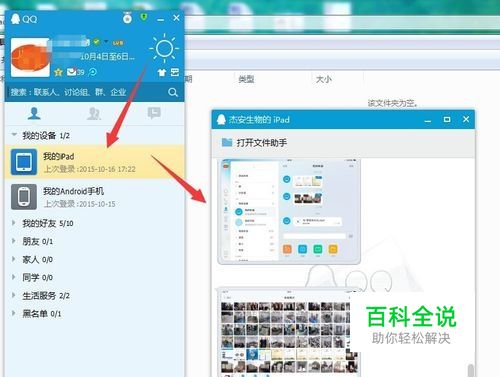Click the iPad chat window scrollbar
The width and height of the screenshot is (500, 377).
coord(471,370)
